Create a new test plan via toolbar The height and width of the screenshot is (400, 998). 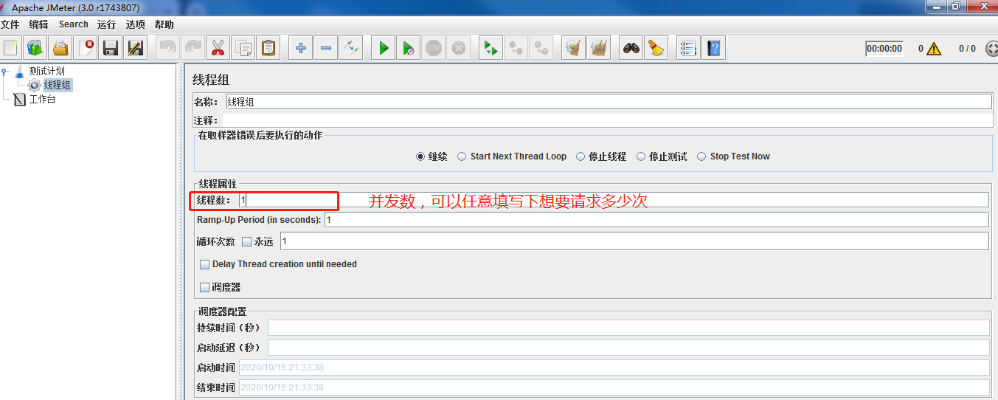click(x=10, y=48)
